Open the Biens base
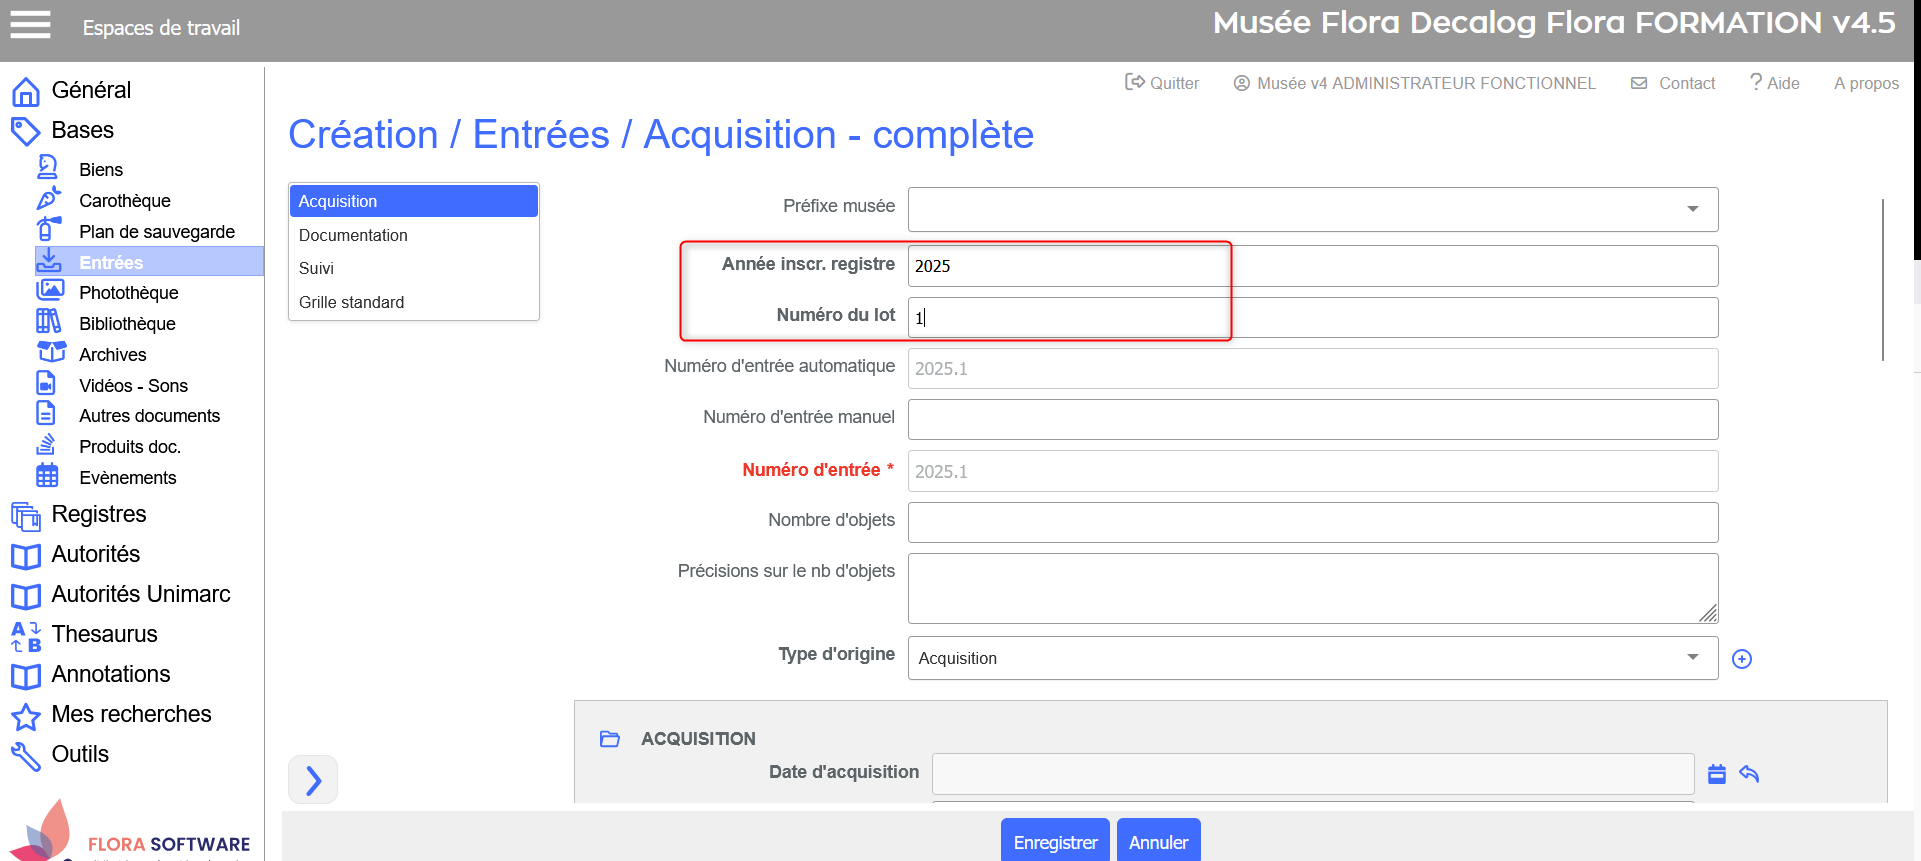Screen dimensions: 1921x861 click(101, 170)
